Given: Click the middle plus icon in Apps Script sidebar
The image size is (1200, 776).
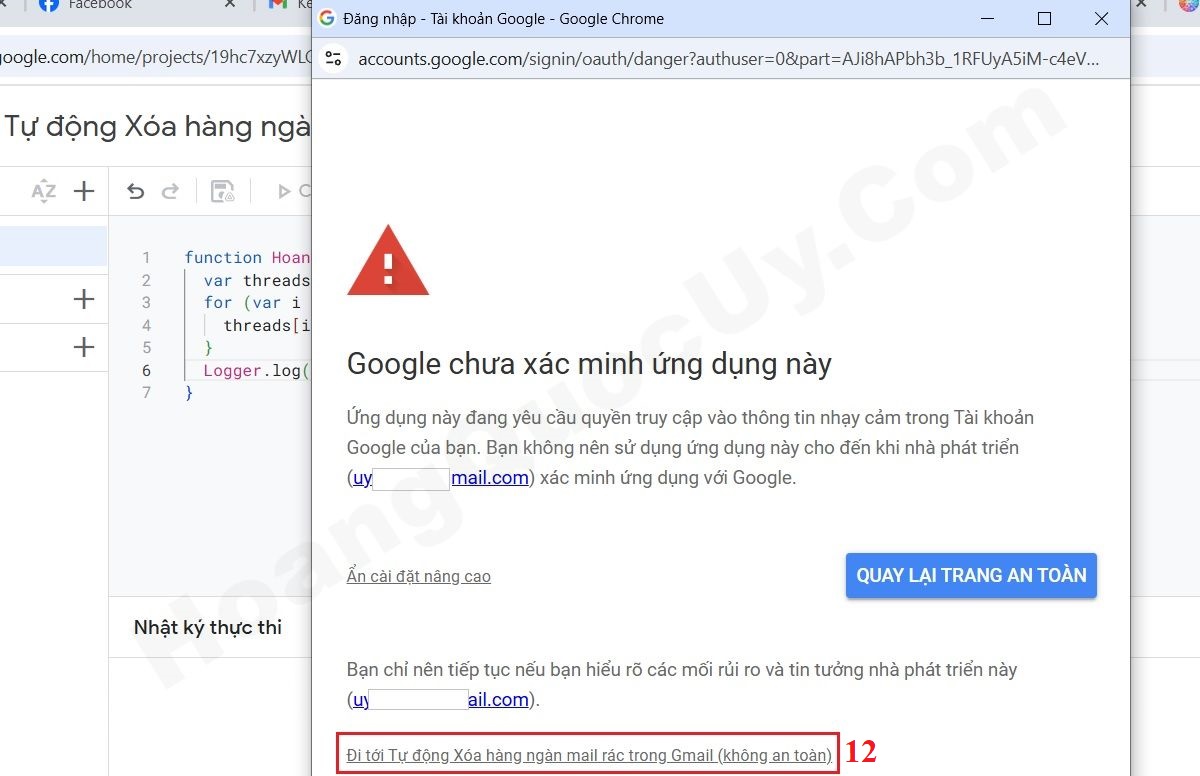Looking at the screenshot, I should pos(84,299).
